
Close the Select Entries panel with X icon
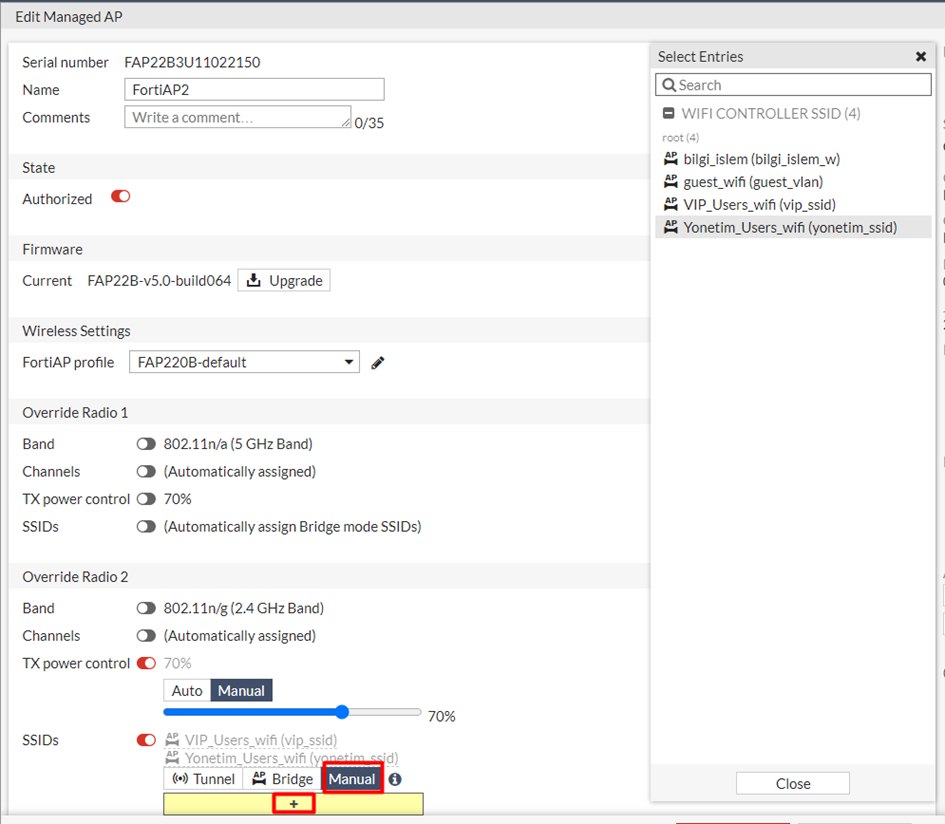click(921, 57)
